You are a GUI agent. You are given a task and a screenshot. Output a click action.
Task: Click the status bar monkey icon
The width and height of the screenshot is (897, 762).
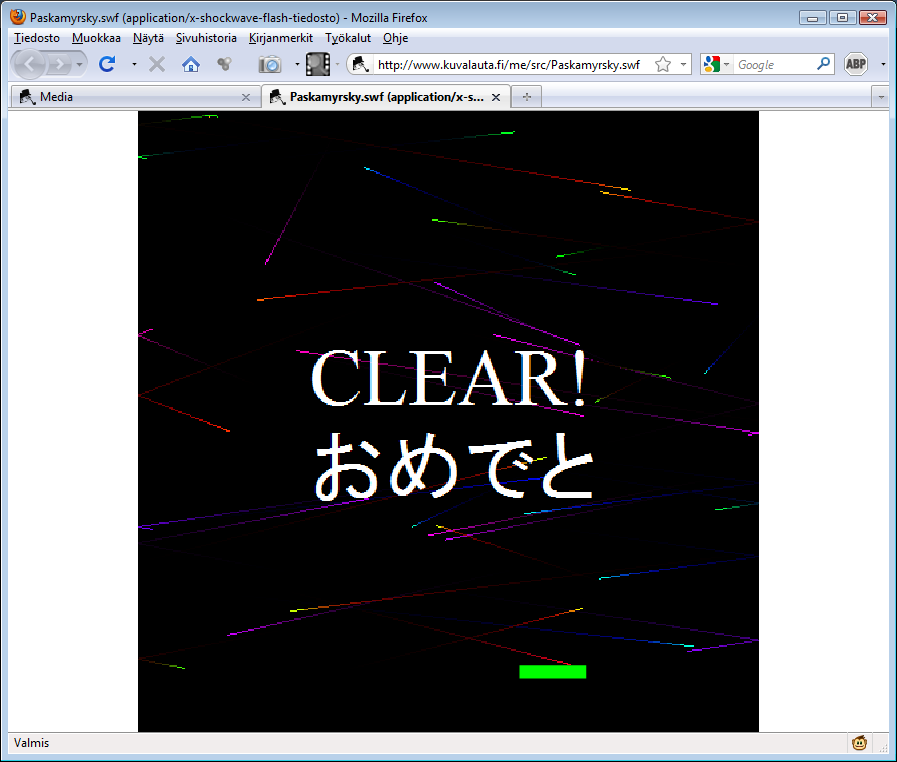pos(859,743)
